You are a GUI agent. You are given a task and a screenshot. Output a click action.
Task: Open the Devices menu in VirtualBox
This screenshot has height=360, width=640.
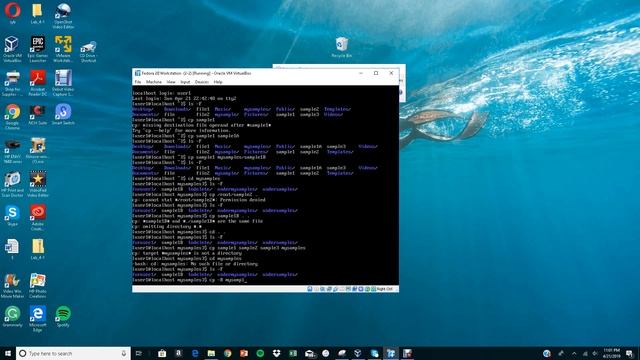point(202,82)
